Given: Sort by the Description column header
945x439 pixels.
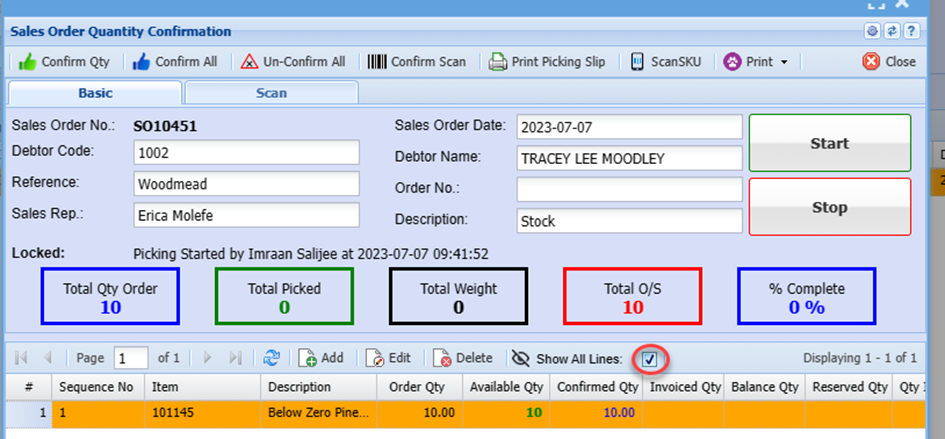Looking at the screenshot, I should click(319, 387).
